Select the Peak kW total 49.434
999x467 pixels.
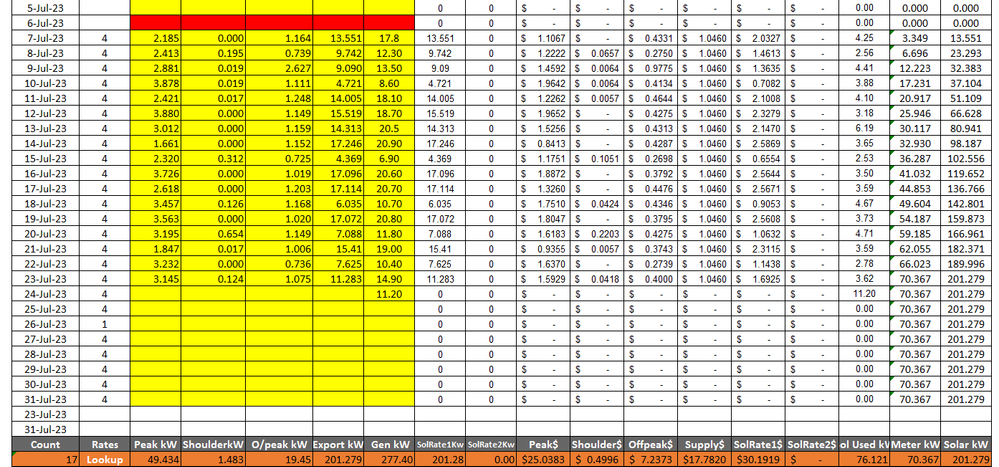click(156, 459)
